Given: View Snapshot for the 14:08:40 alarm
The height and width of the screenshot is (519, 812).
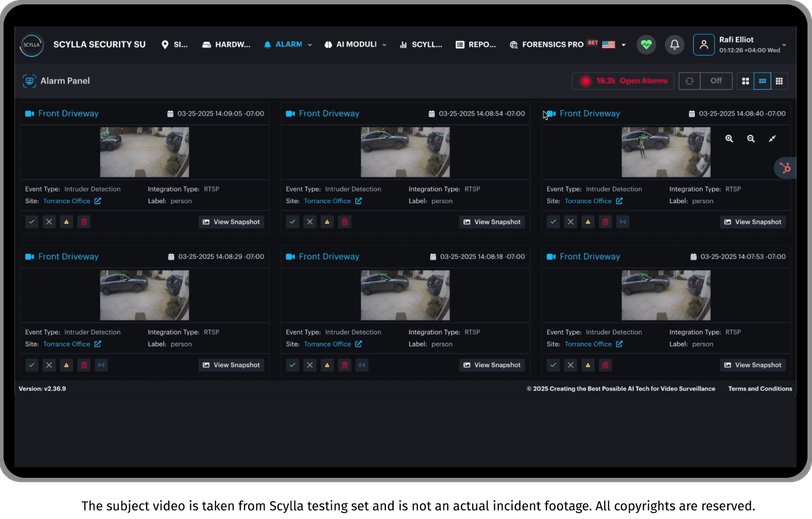Looking at the screenshot, I should click(753, 222).
